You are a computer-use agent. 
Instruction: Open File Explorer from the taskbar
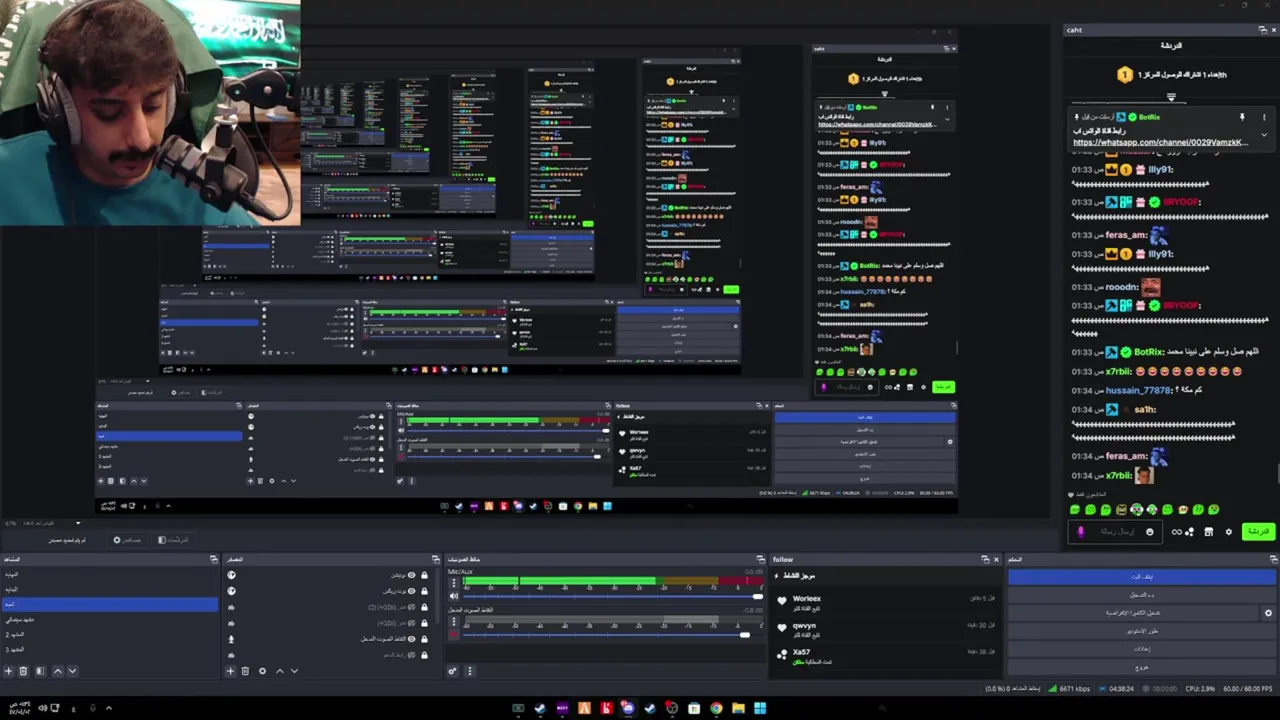point(738,708)
